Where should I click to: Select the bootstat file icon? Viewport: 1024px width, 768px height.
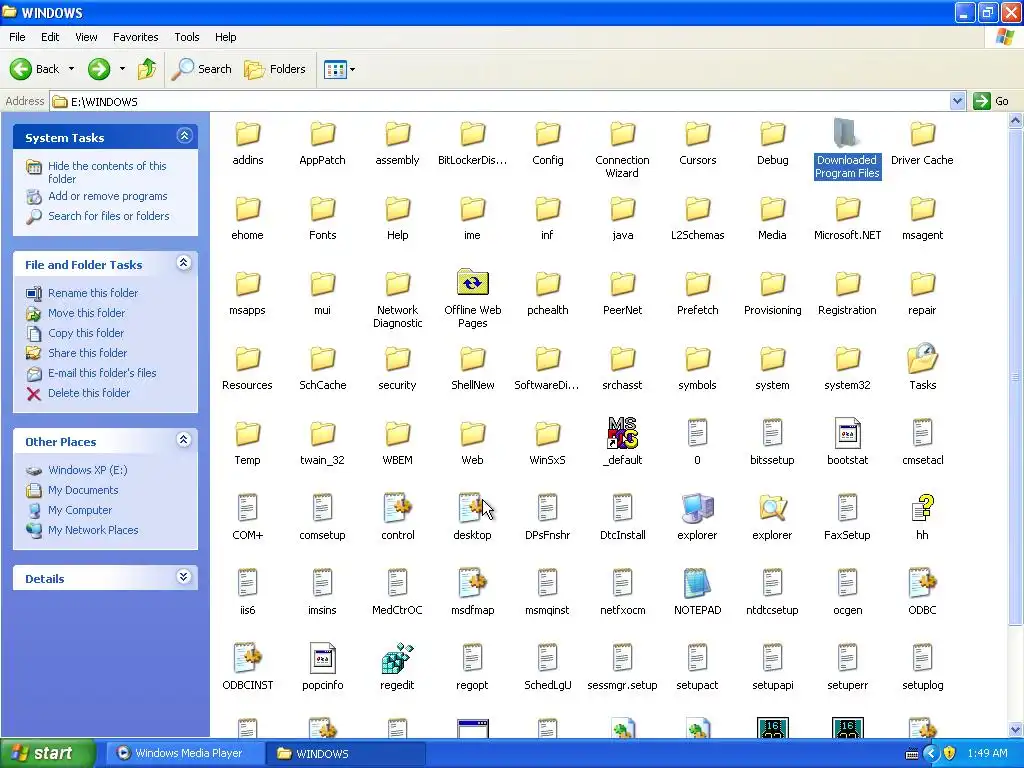click(848, 433)
